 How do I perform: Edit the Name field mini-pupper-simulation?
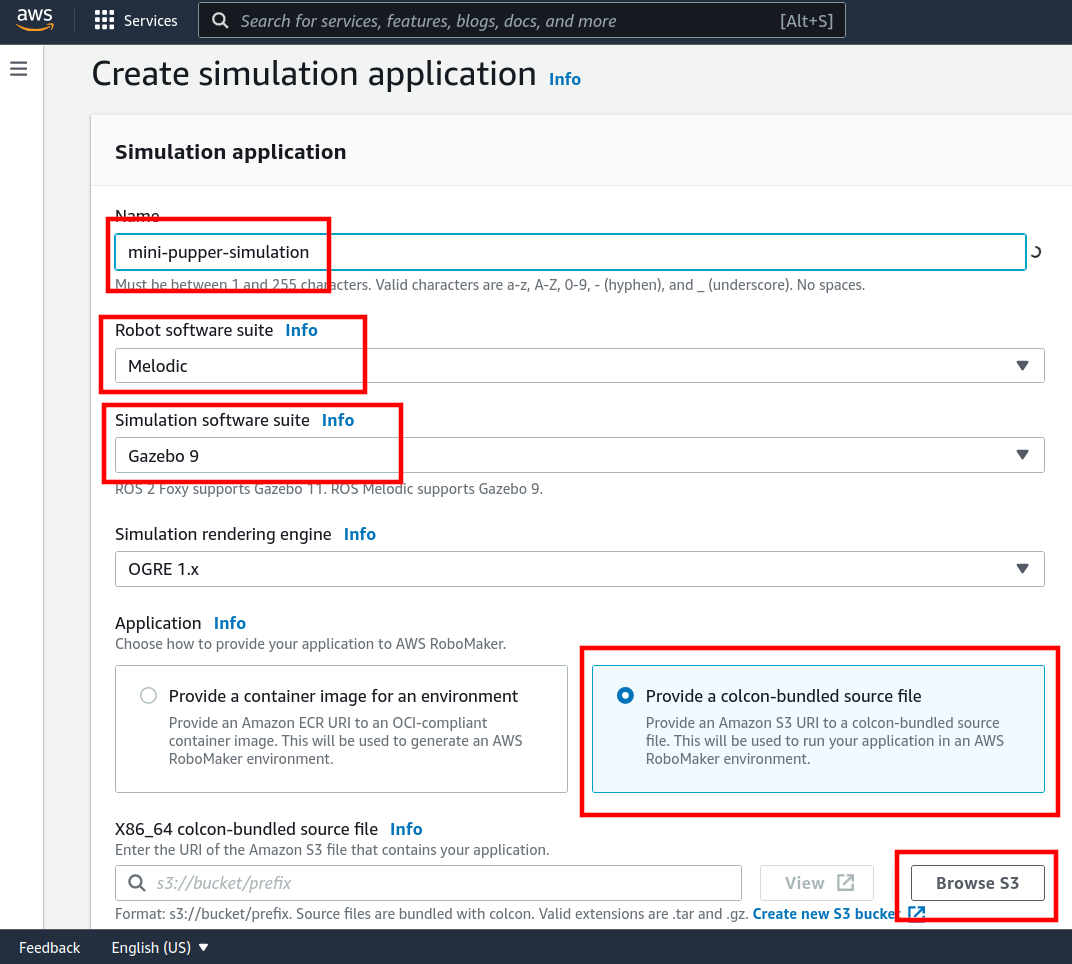[570, 252]
